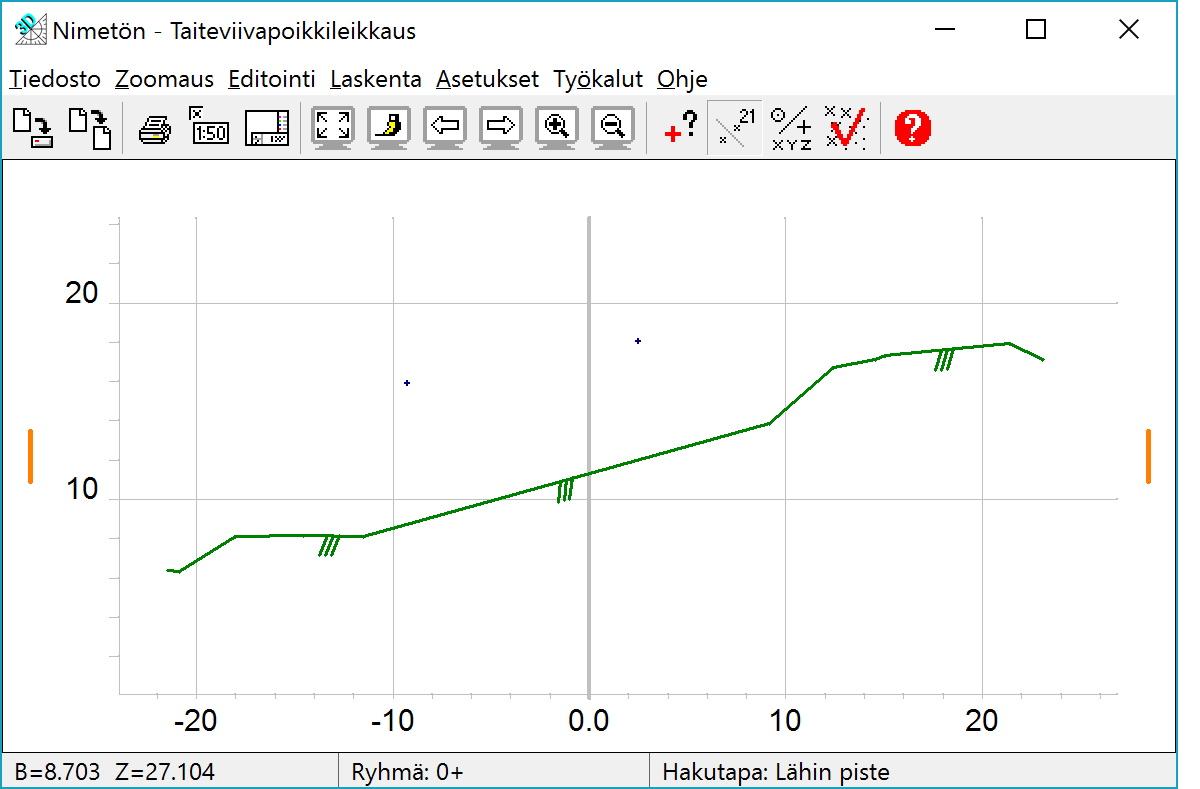
Task: Open the 1:50 scale setting tool
Action: [x=209, y=128]
